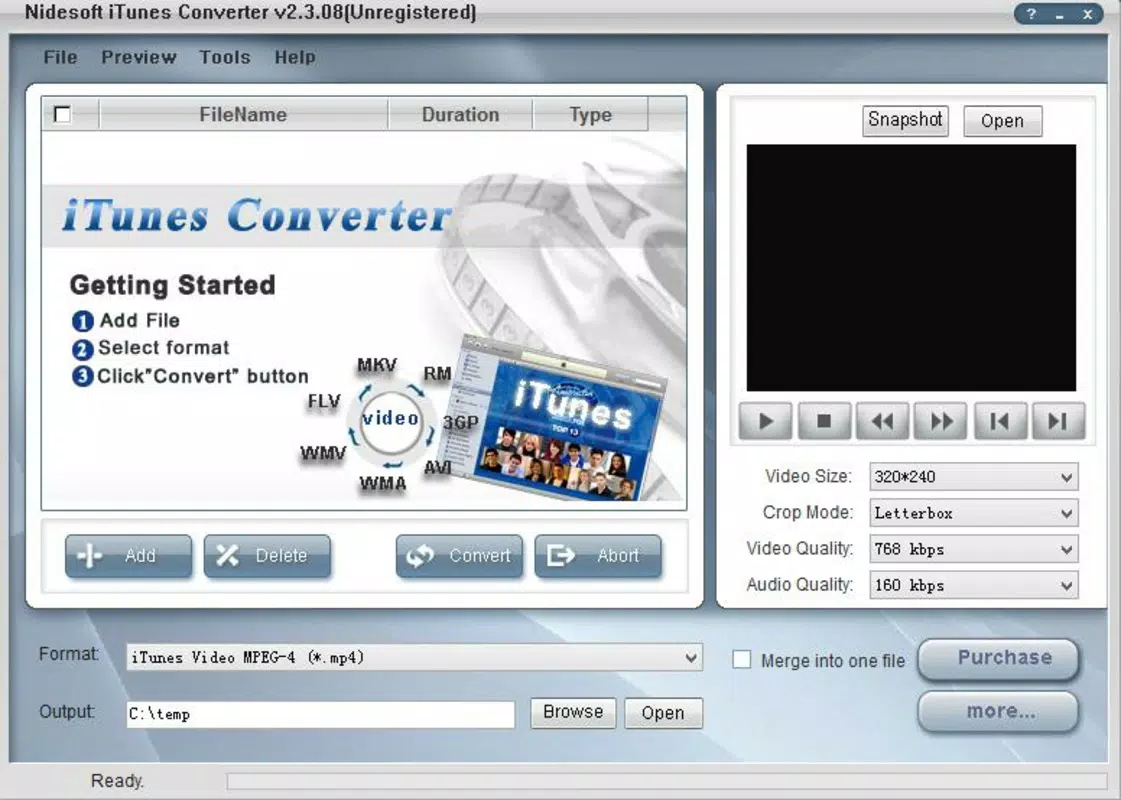Click the Type column header
Screen dimensions: 1121x800
pyautogui.click(x=591, y=114)
